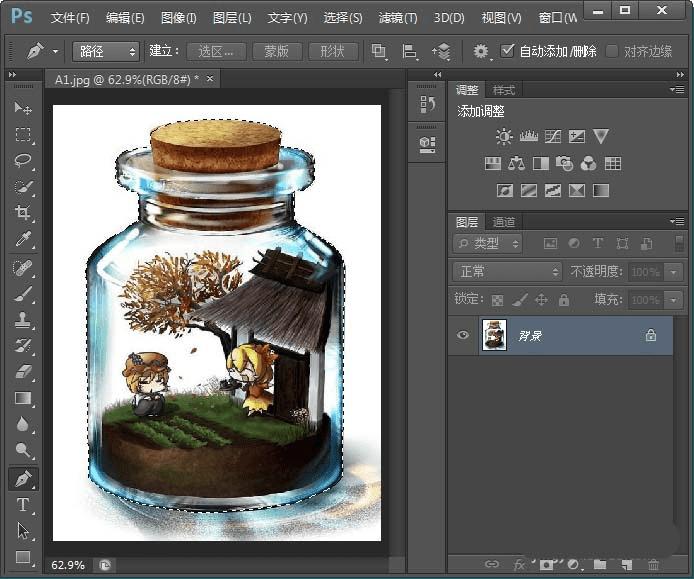The image size is (694, 579).
Task: Select the Move tool
Action: coord(23,108)
